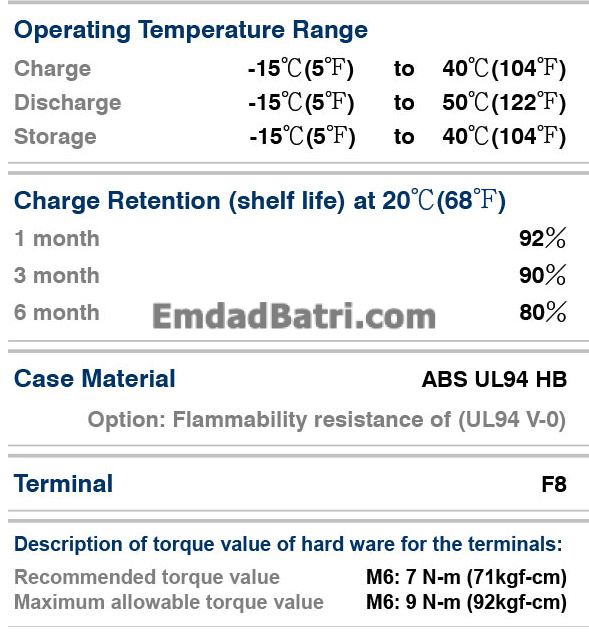Click the 50℃(122℉) discharge maximum value

point(504,102)
